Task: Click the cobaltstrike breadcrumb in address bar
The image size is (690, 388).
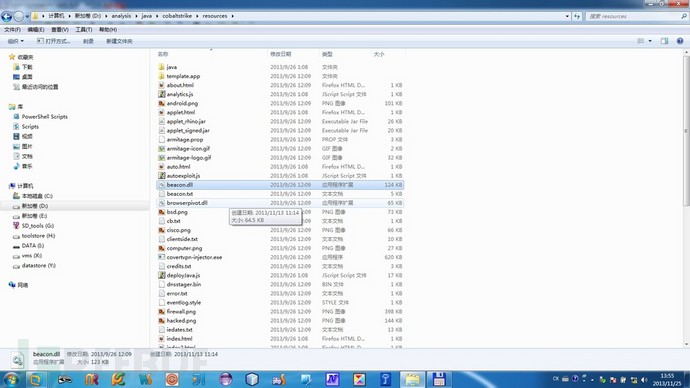Action: pyautogui.click(x=177, y=16)
